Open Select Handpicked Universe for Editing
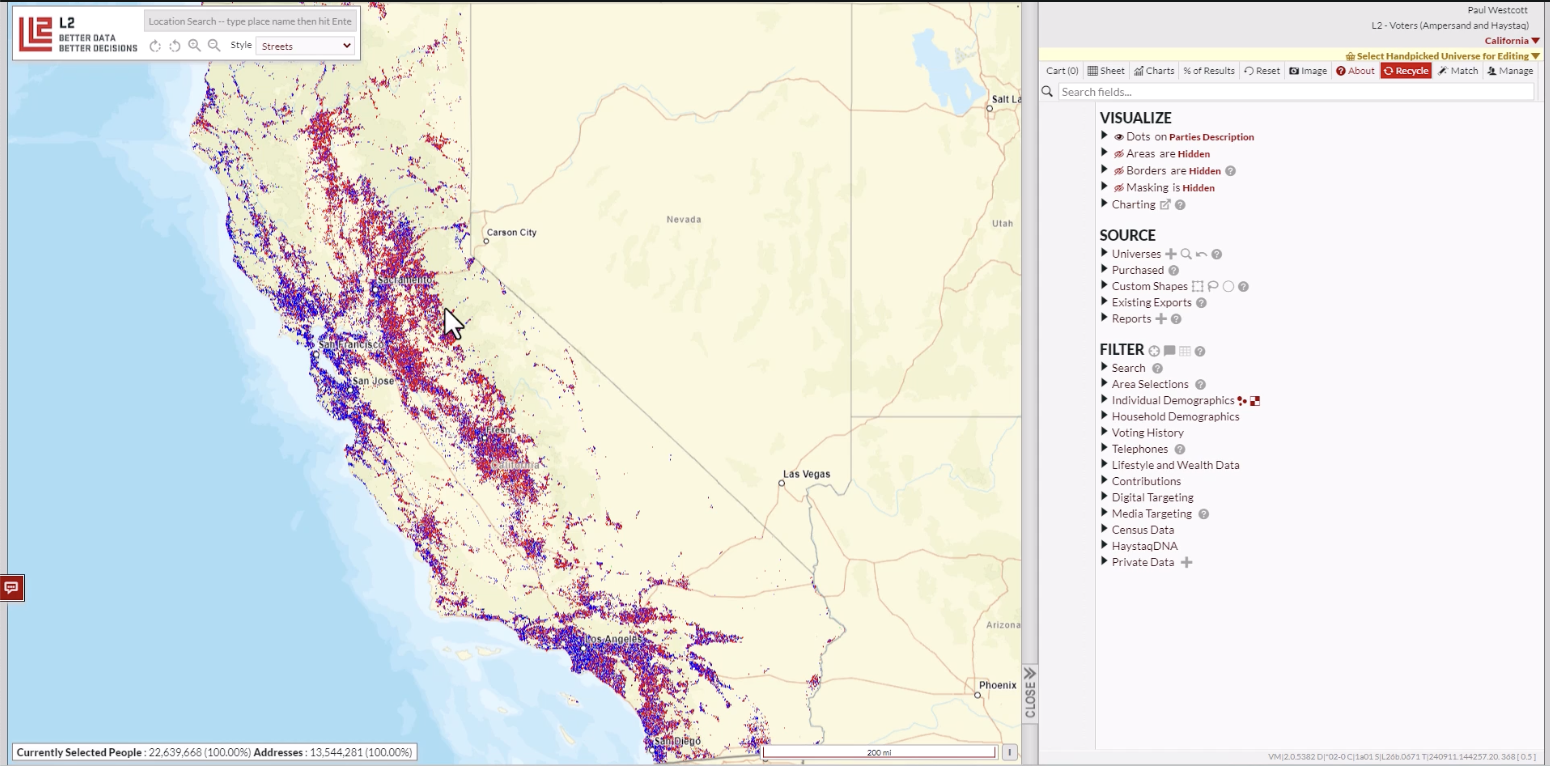1550x766 pixels. pos(1443,56)
